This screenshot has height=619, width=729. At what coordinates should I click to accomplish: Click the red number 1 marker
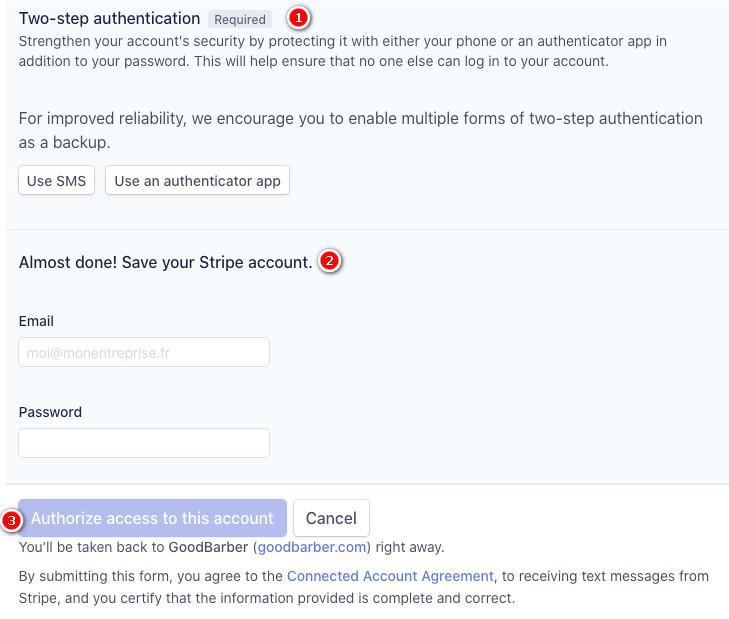(x=297, y=17)
